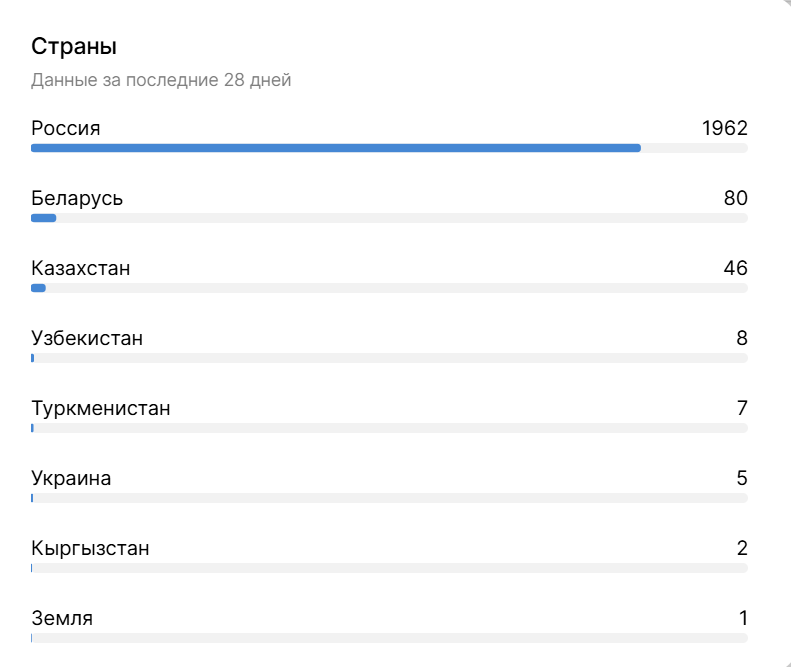Image resolution: width=791 pixels, height=667 pixels.
Task: Click the 'Данные за последние 28 дней' subtitle
Action: (x=161, y=80)
